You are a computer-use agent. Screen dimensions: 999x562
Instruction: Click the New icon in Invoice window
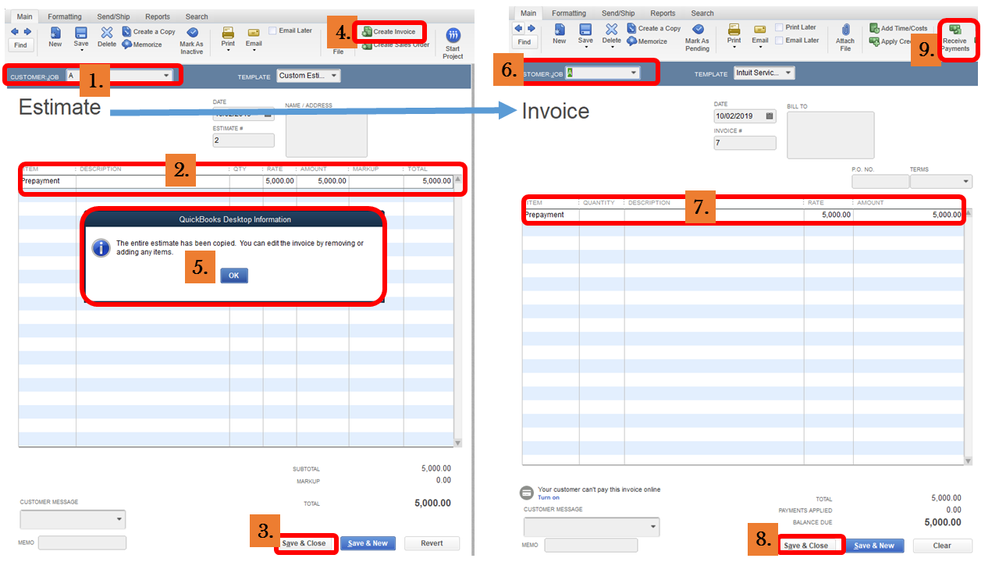pos(559,29)
